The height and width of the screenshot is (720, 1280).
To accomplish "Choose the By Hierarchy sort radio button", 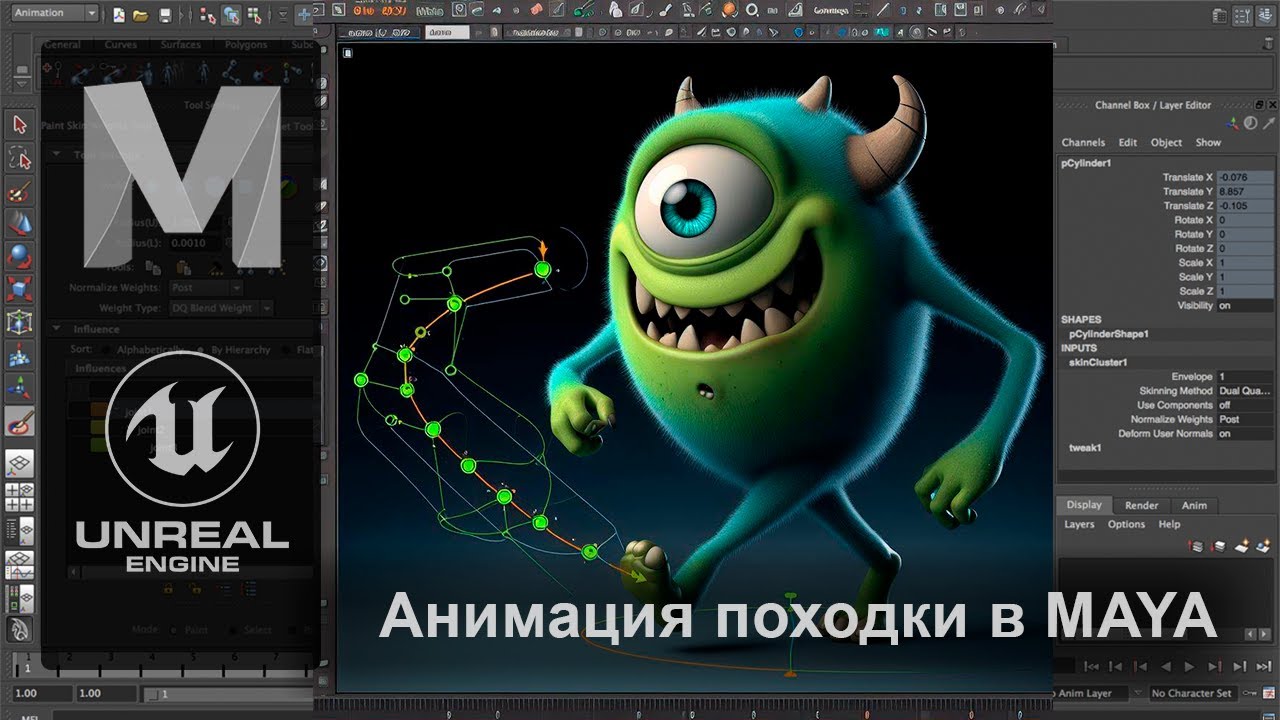I will 201,350.
